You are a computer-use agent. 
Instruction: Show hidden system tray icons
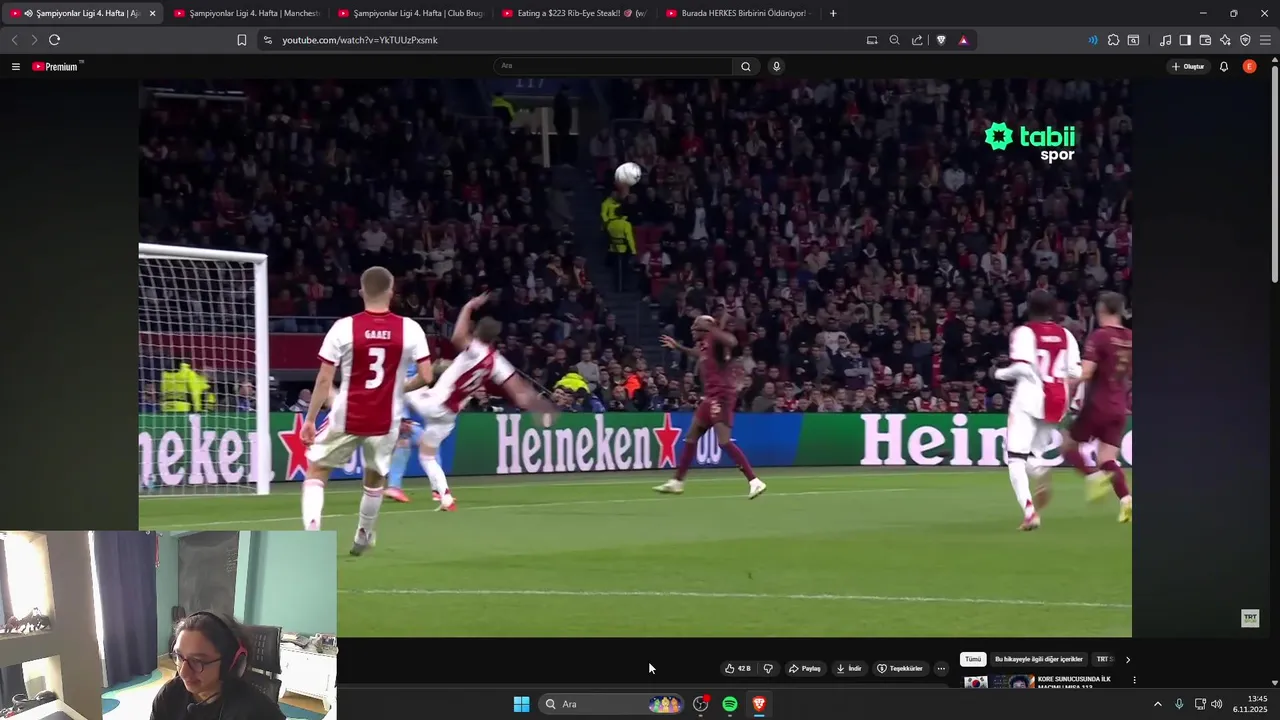point(1158,704)
